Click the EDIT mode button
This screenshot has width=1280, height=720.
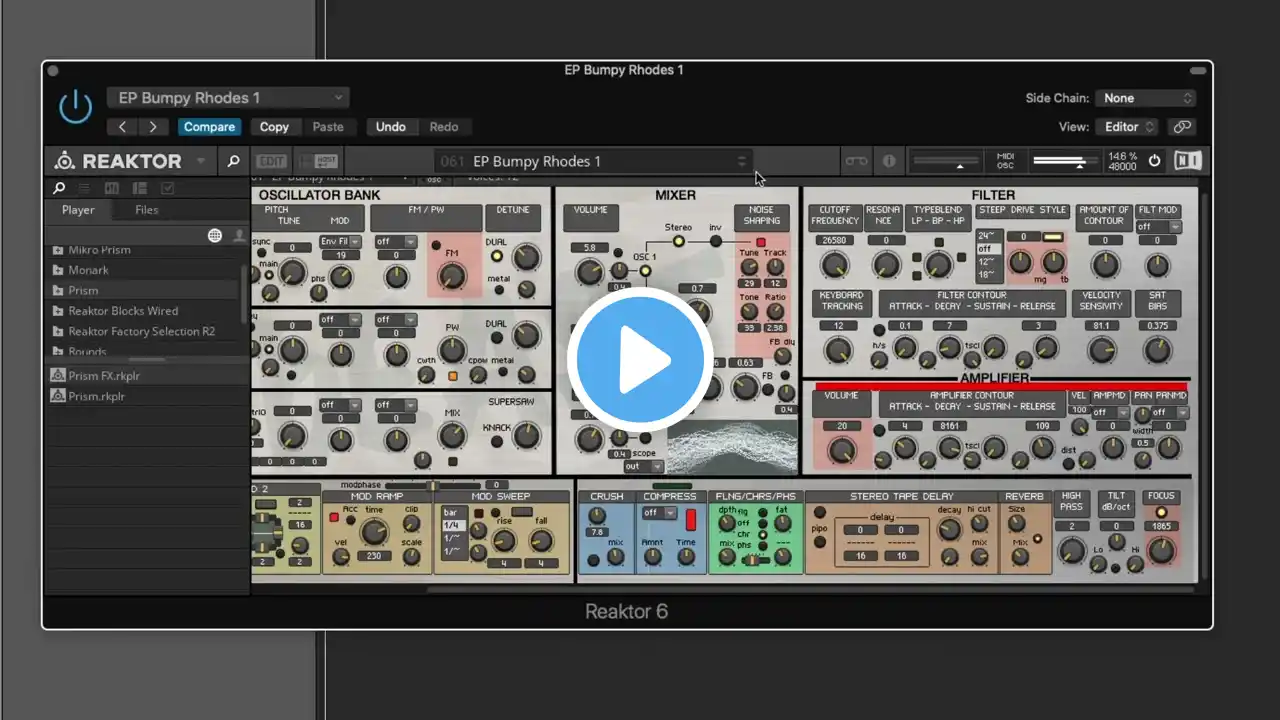270,161
